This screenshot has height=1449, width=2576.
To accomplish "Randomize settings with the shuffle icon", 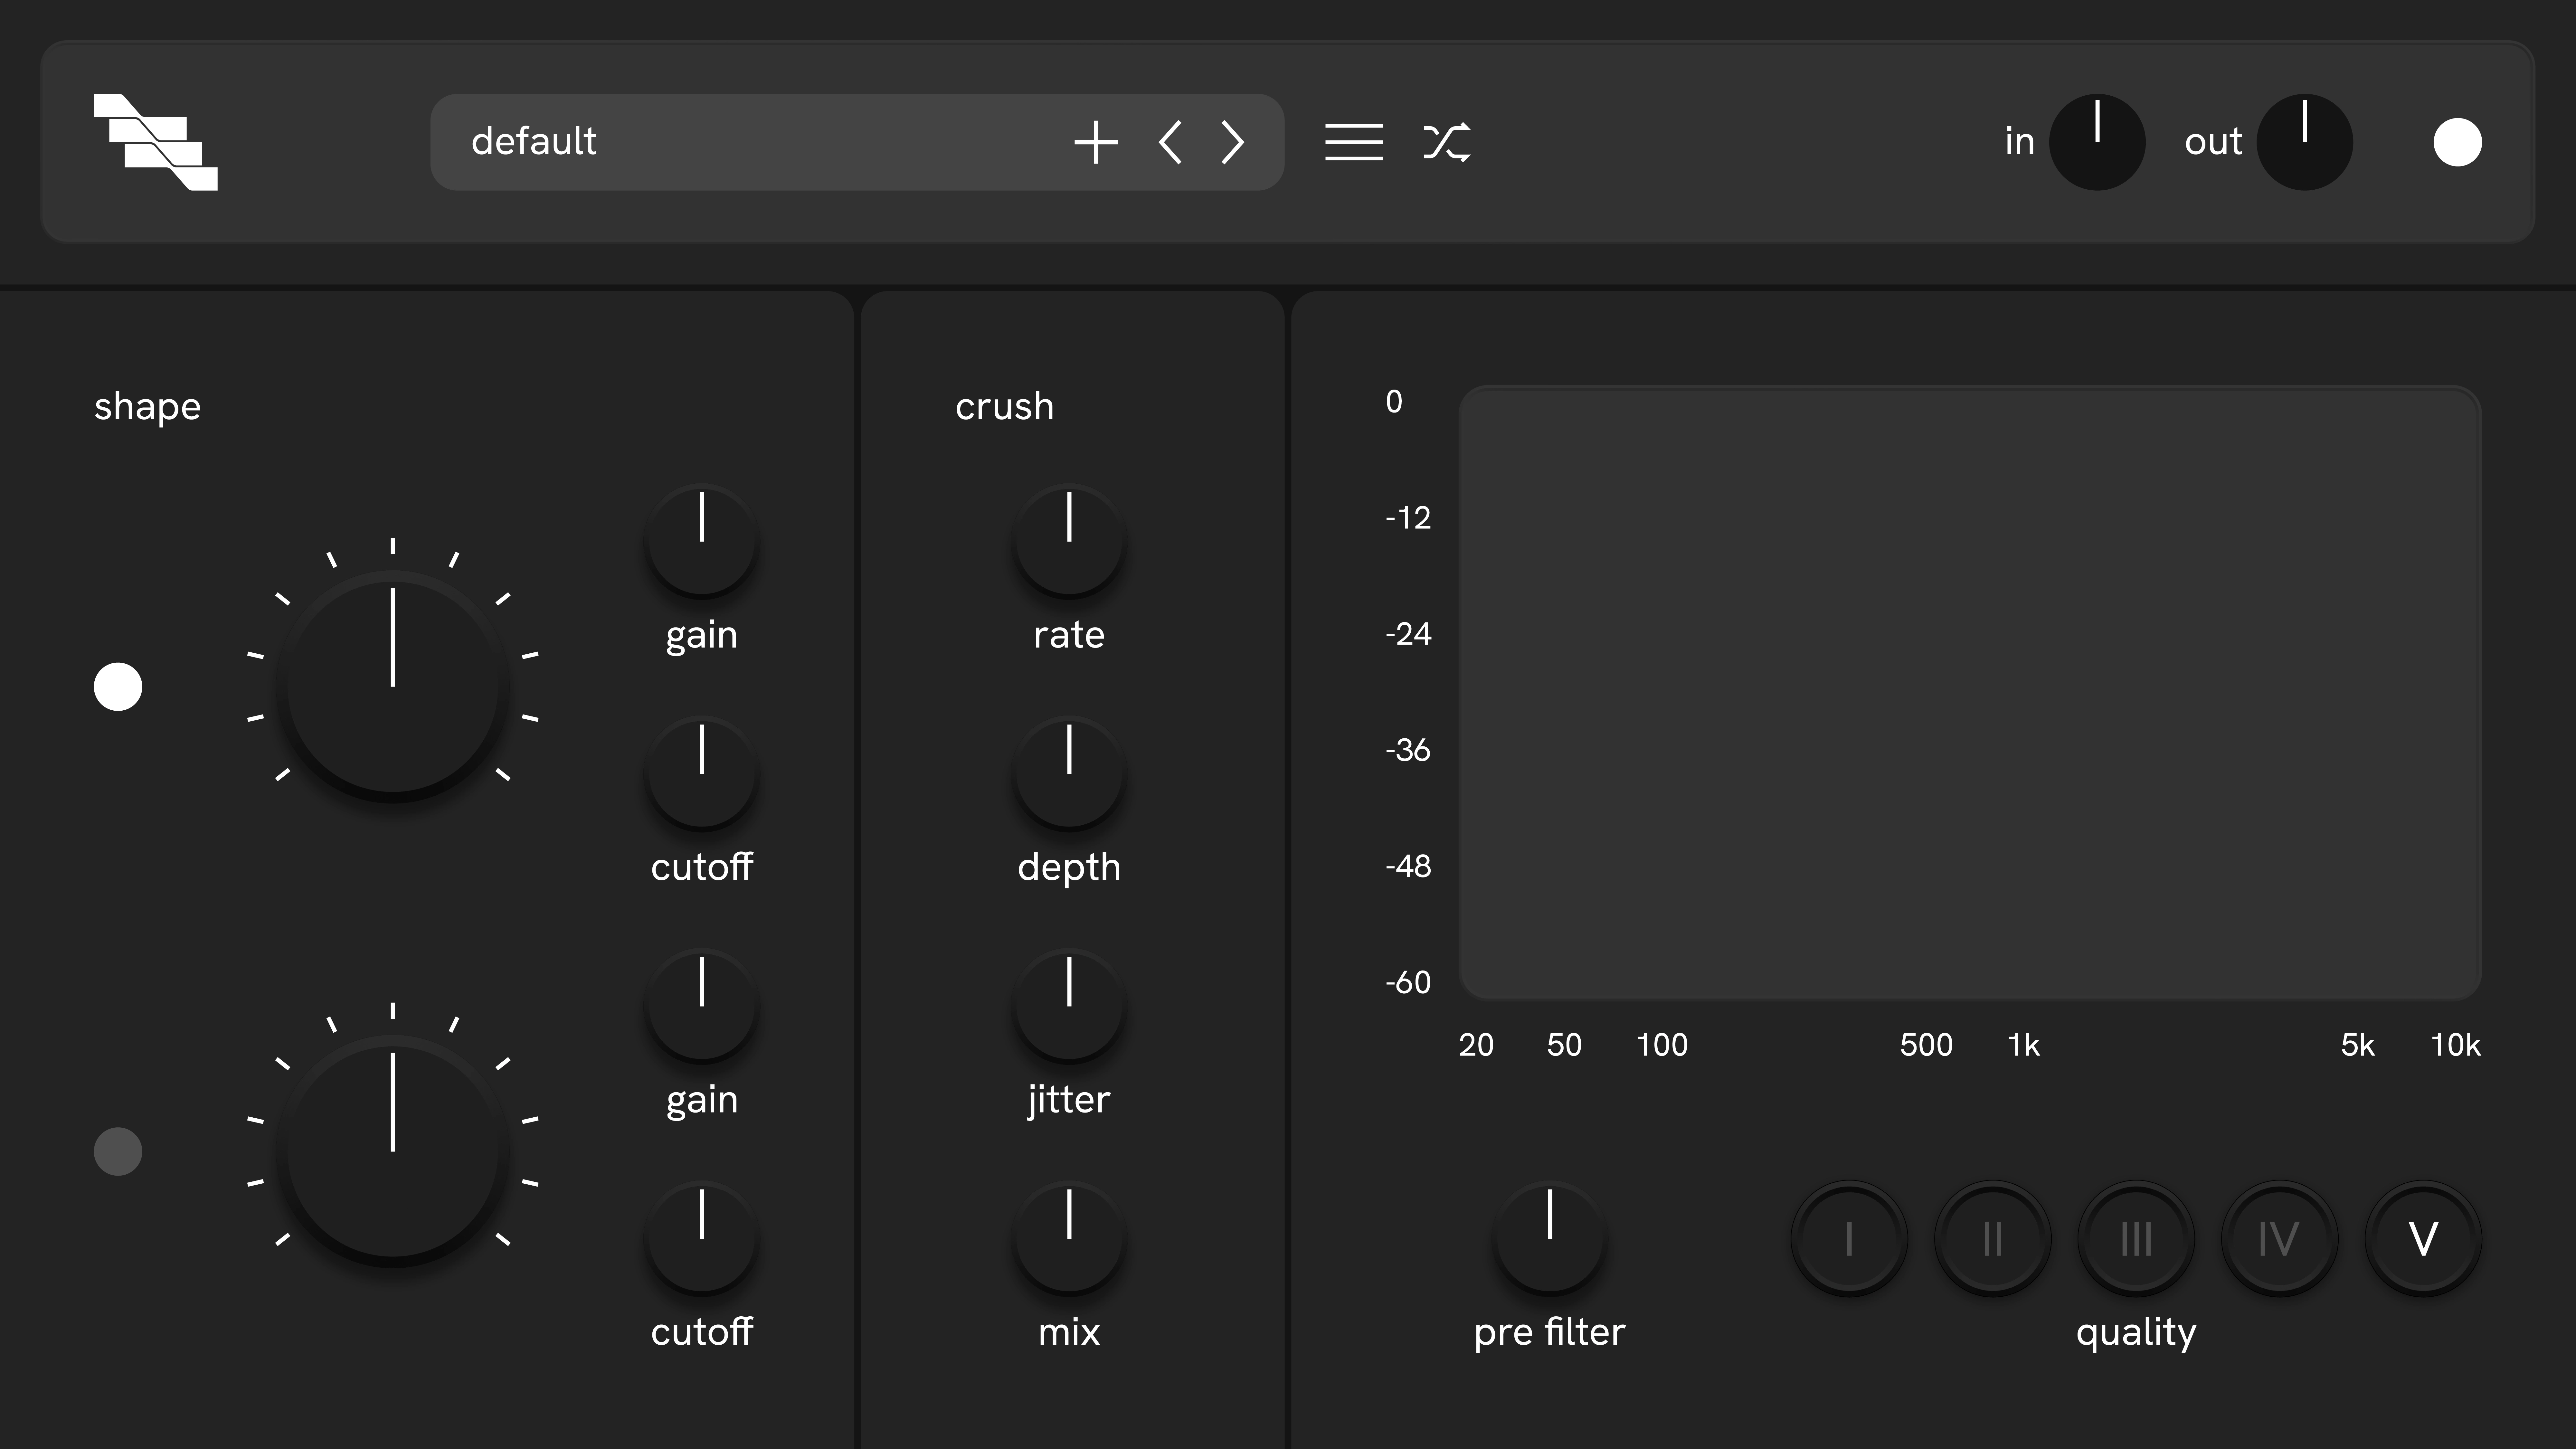I will (1447, 142).
